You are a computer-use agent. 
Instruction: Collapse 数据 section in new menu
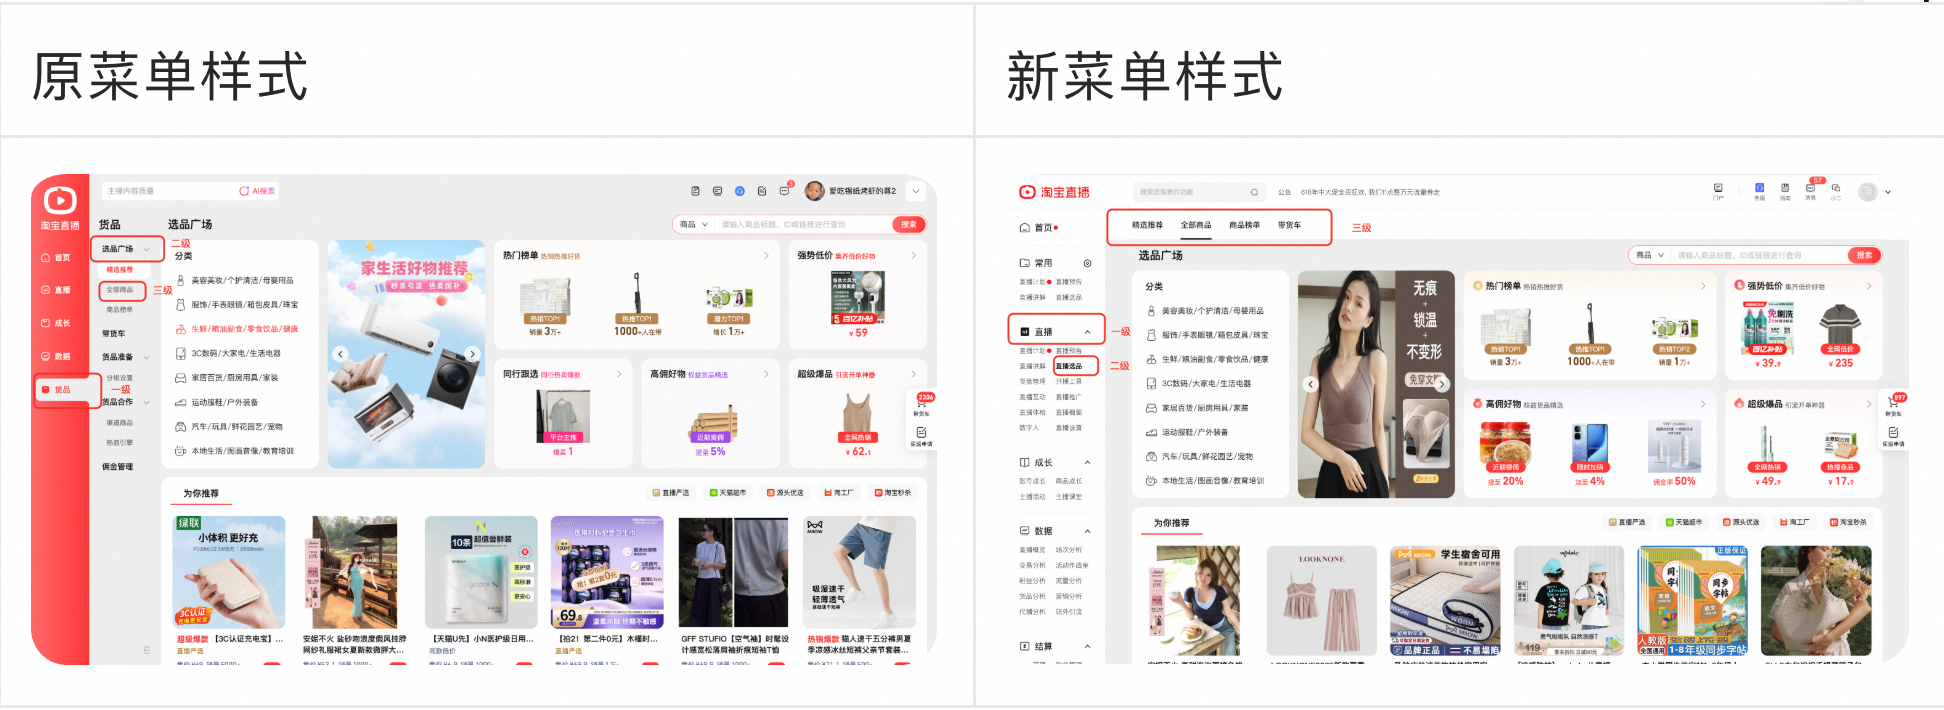[x=1087, y=531]
